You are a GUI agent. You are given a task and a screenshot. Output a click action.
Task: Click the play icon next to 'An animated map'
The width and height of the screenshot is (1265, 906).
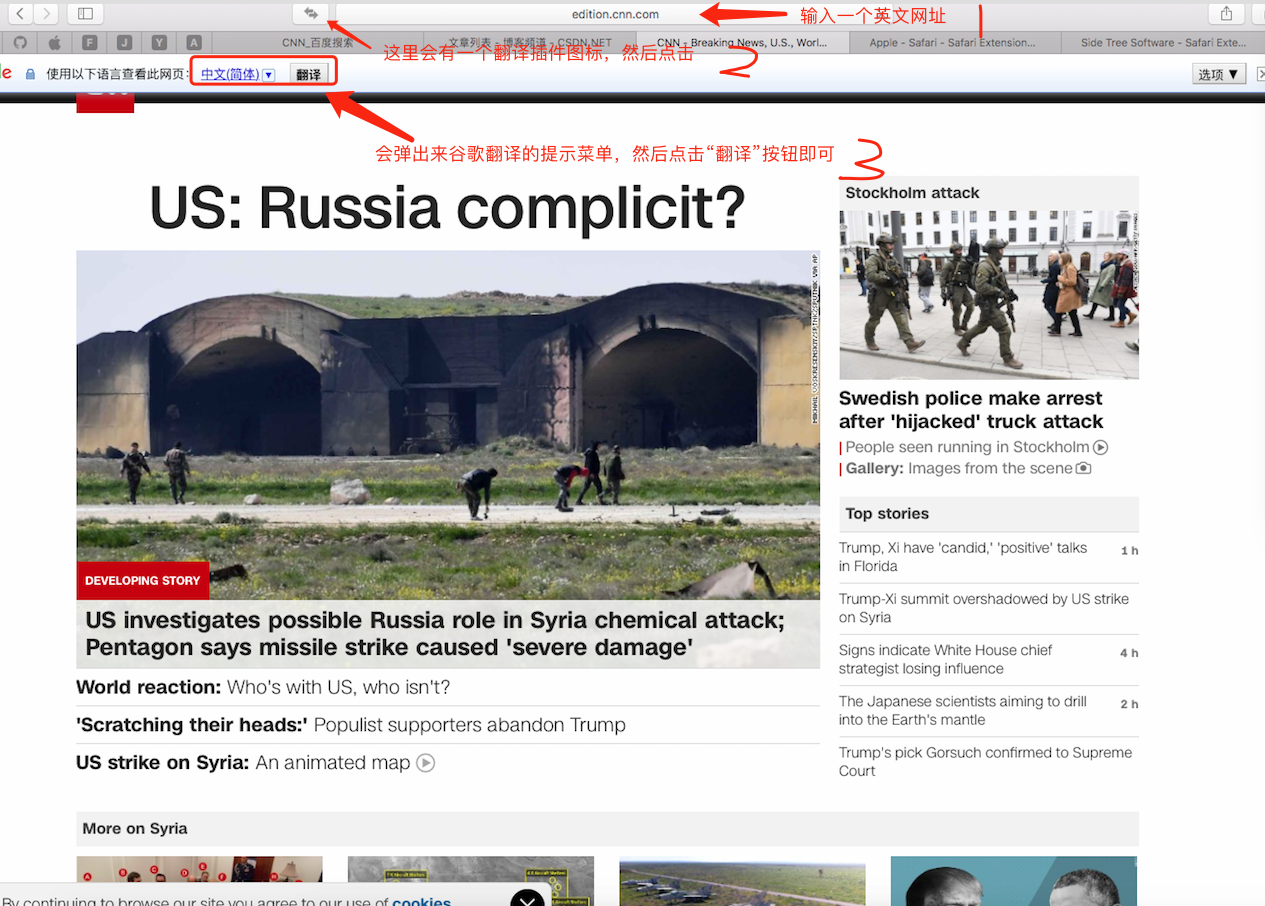point(426,763)
